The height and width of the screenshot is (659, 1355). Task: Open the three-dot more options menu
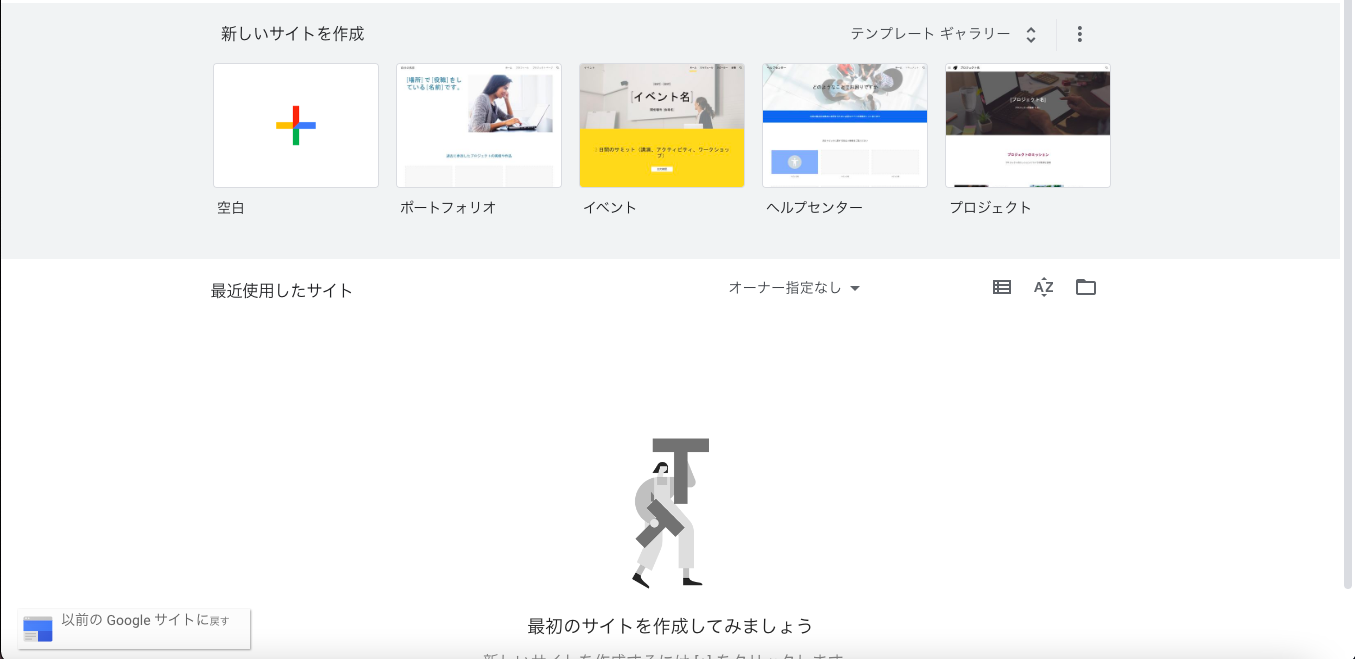(x=1079, y=34)
